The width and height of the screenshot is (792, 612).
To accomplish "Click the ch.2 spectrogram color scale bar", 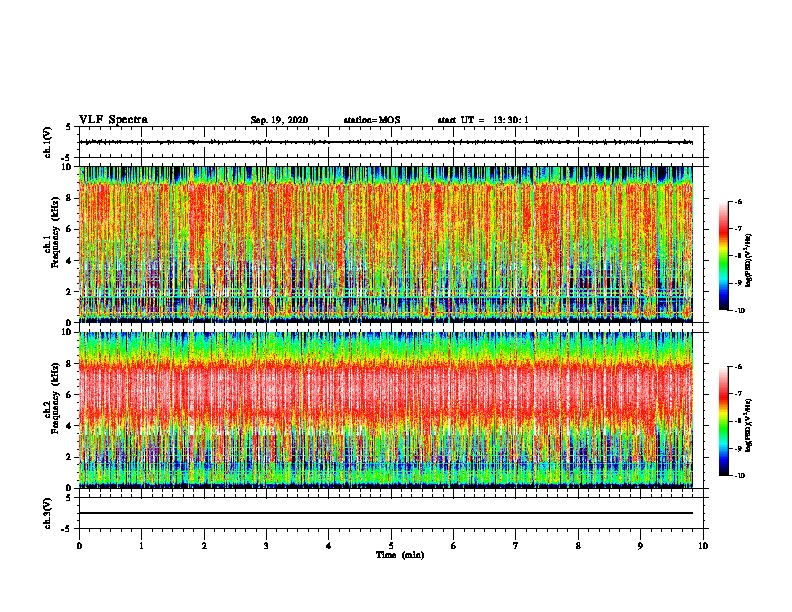I will point(724,421).
